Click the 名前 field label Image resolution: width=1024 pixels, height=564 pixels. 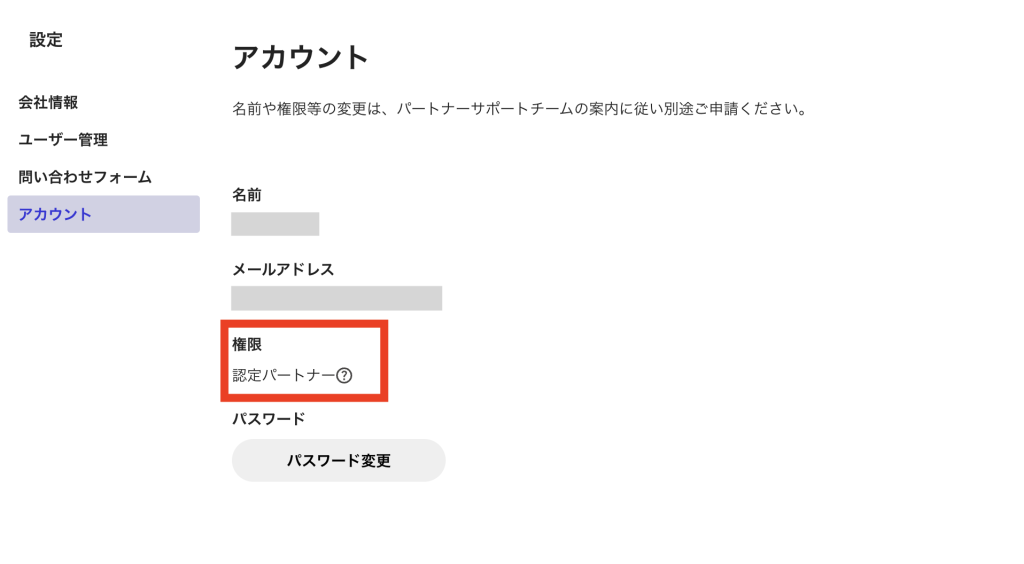coord(247,194)
